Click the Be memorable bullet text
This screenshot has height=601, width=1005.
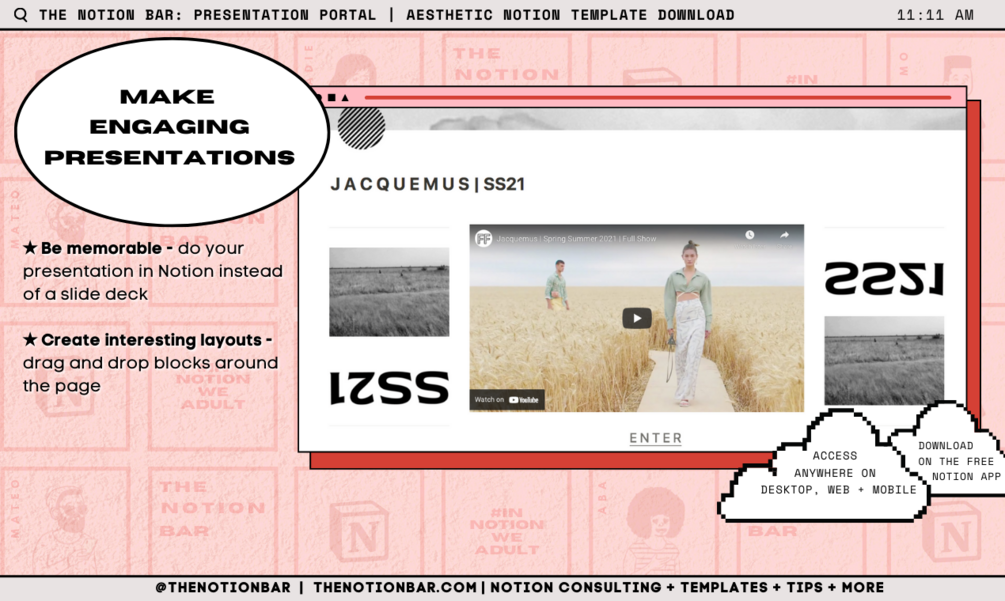pyautogui.click(x=153, y=271)
